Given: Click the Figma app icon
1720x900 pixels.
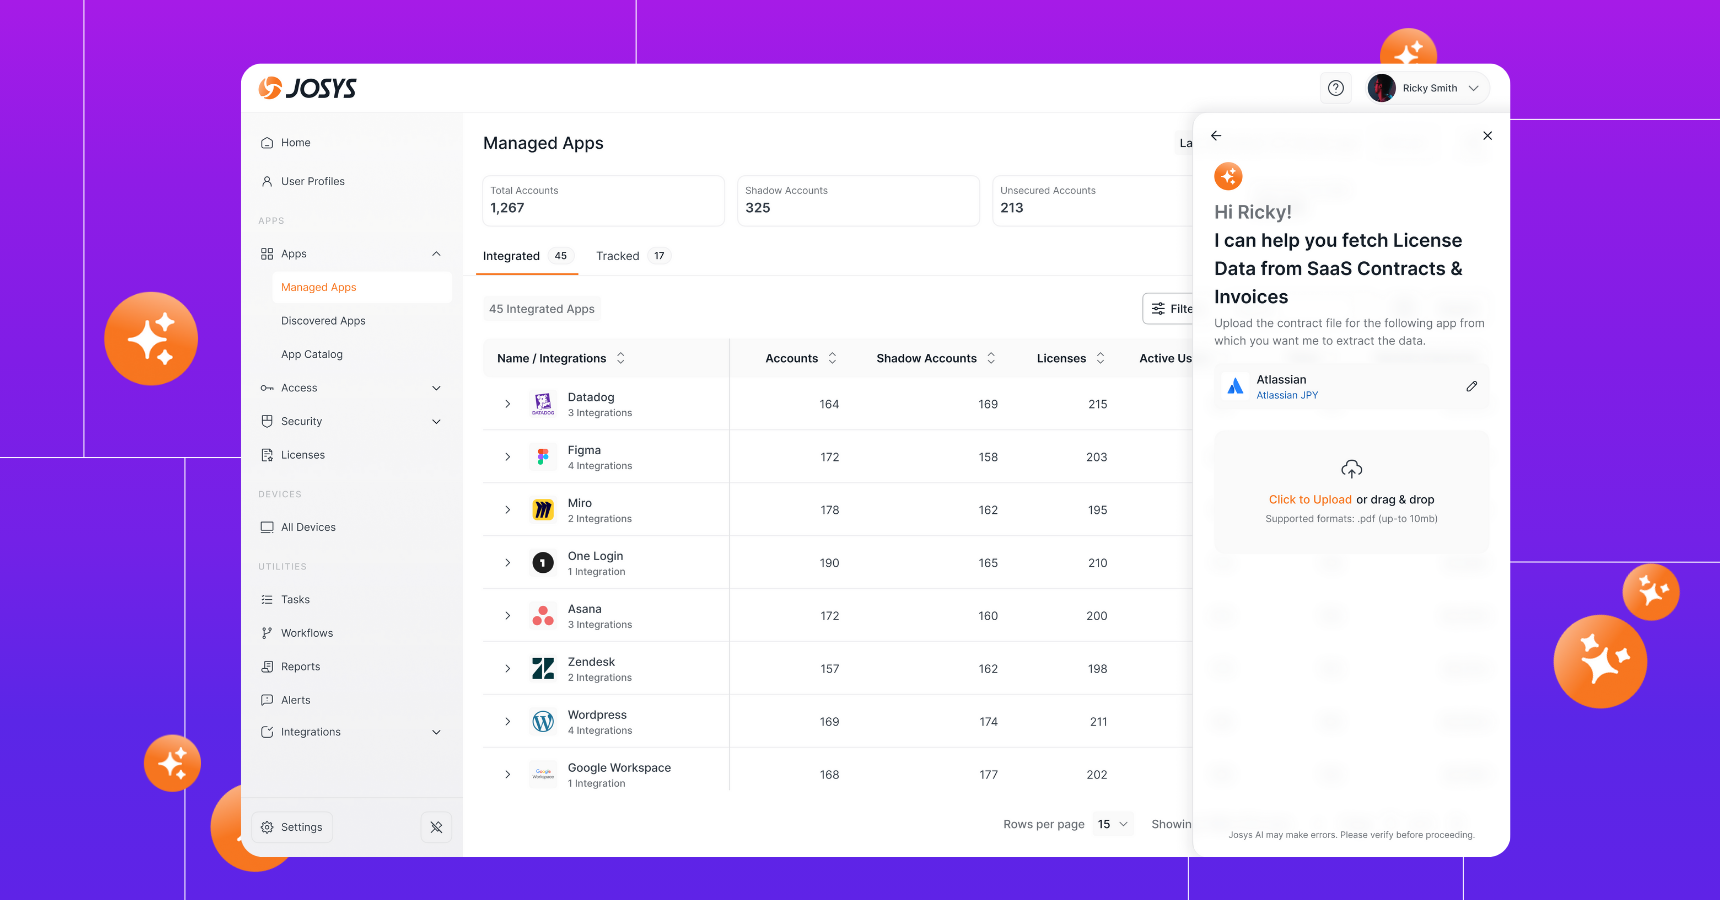Looking at the screenshot, I should [x=543, y=457].
